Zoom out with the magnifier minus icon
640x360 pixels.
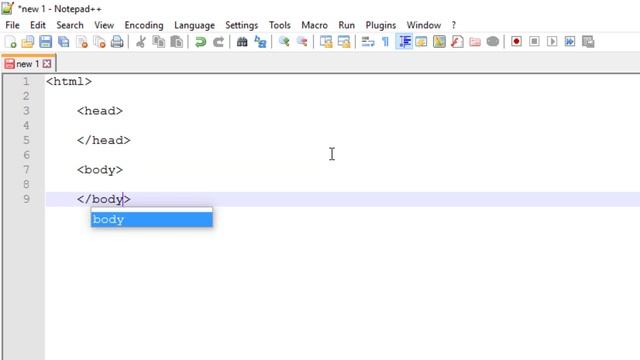302,42
